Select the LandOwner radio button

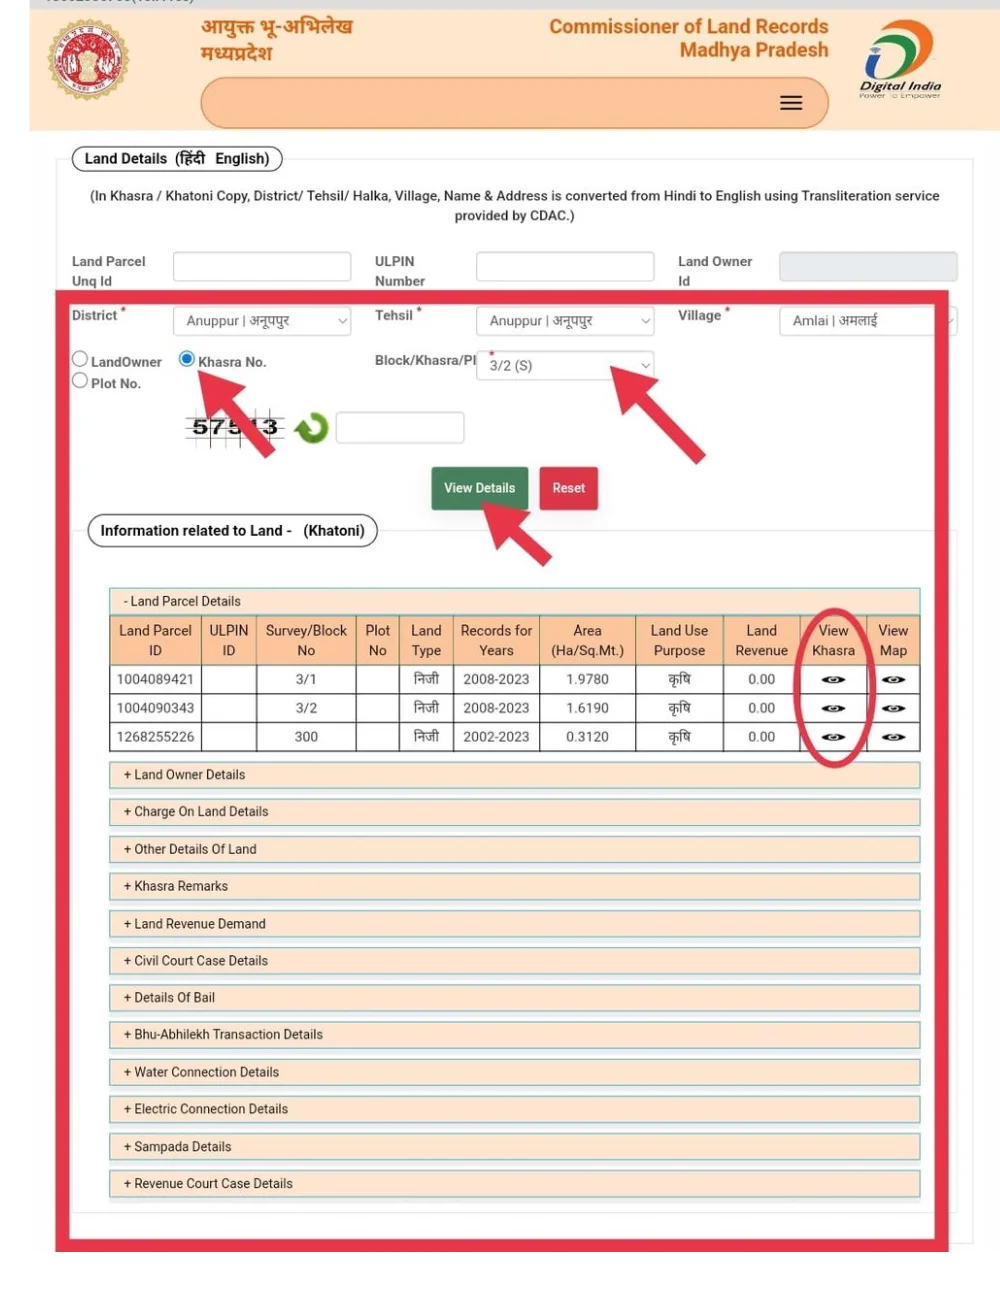[x=80, y=359]
